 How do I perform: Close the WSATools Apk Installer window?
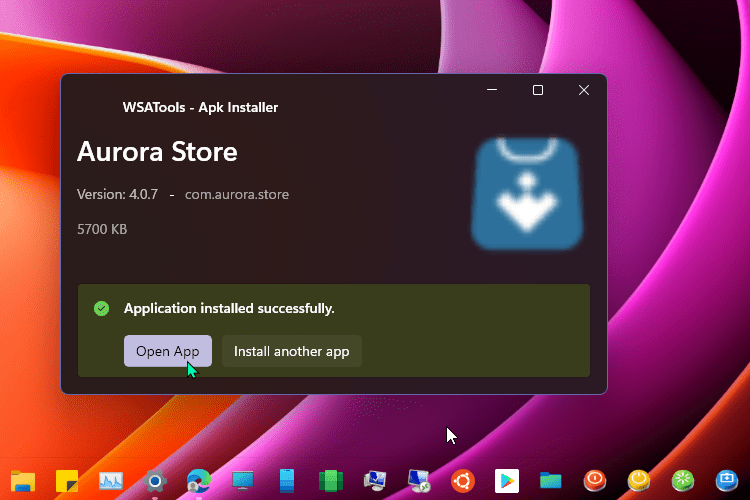click(x=584, y=90)
